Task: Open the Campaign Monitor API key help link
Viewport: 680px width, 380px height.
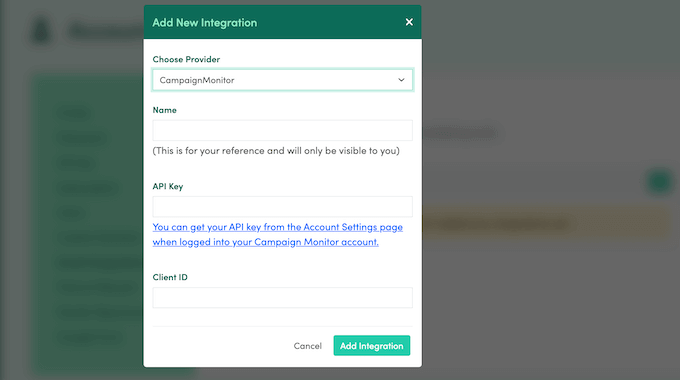Action: coord(278,234)
